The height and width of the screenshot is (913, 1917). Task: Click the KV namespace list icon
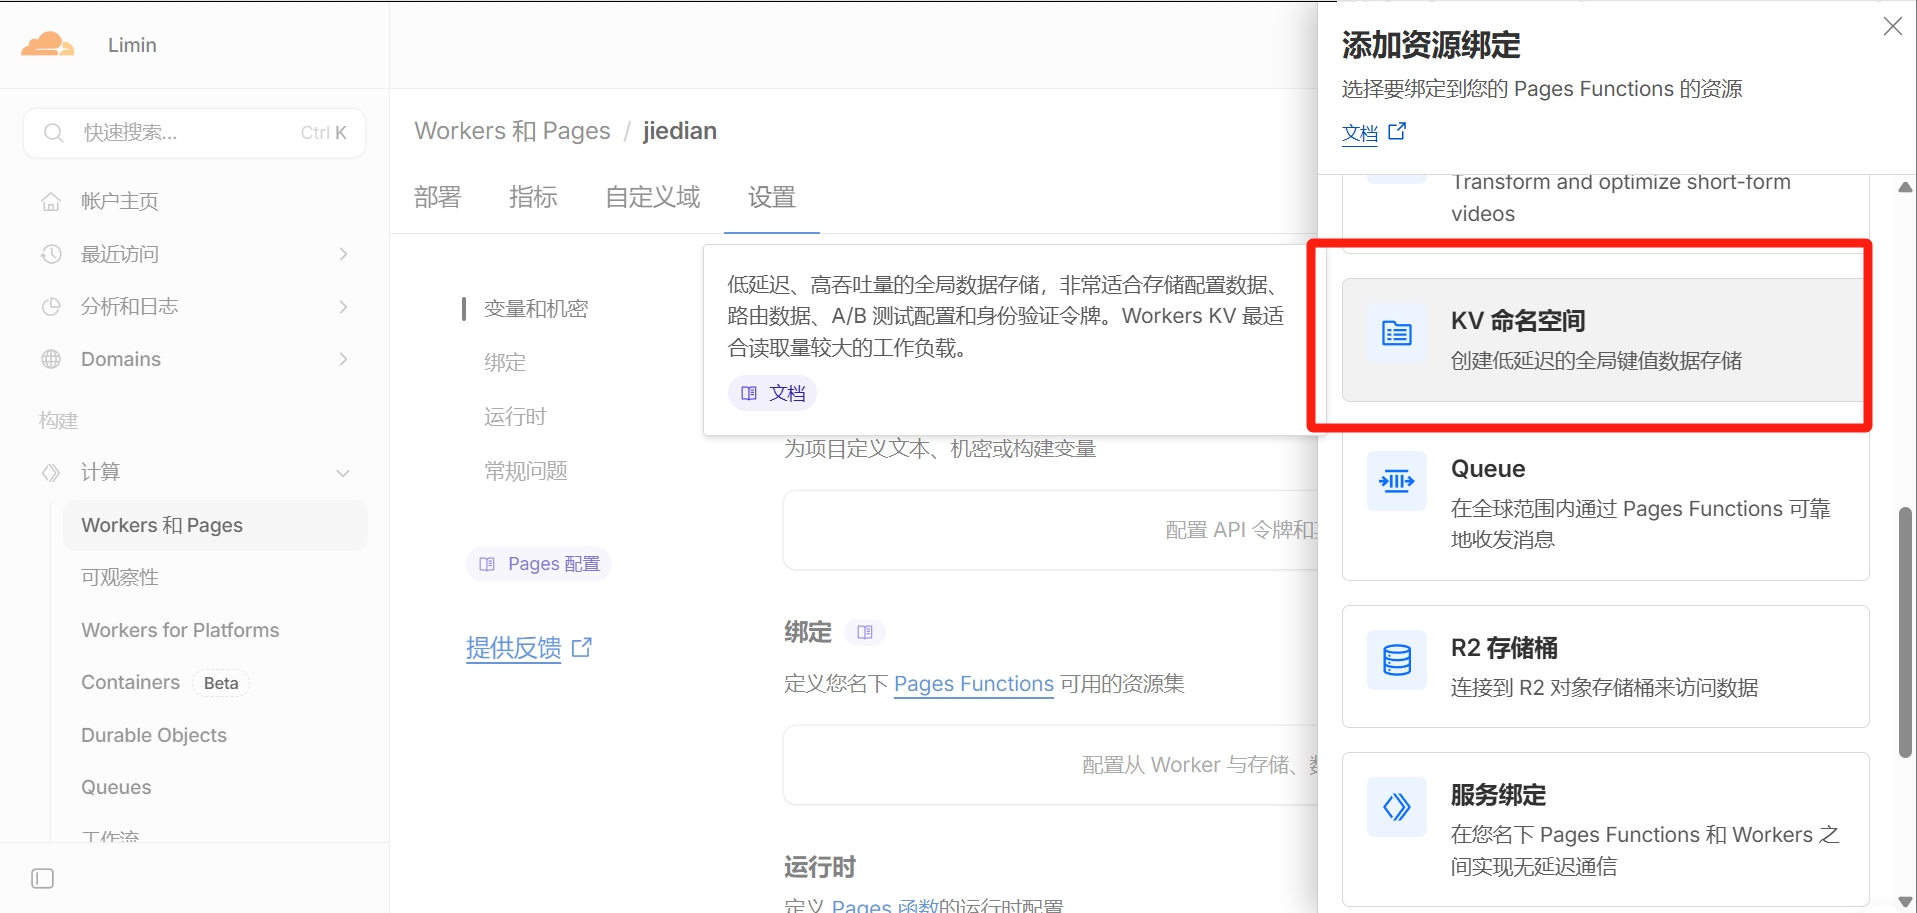pos(1397,333)
